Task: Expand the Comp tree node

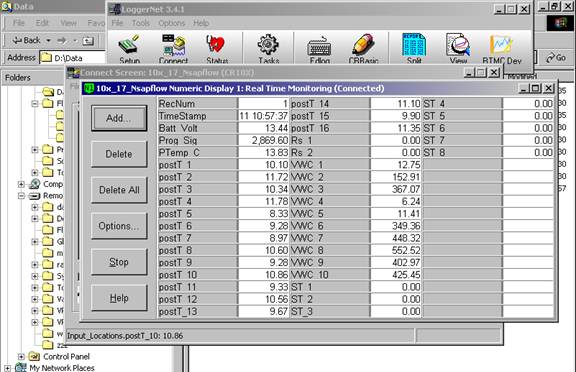Action: [21, 184]
